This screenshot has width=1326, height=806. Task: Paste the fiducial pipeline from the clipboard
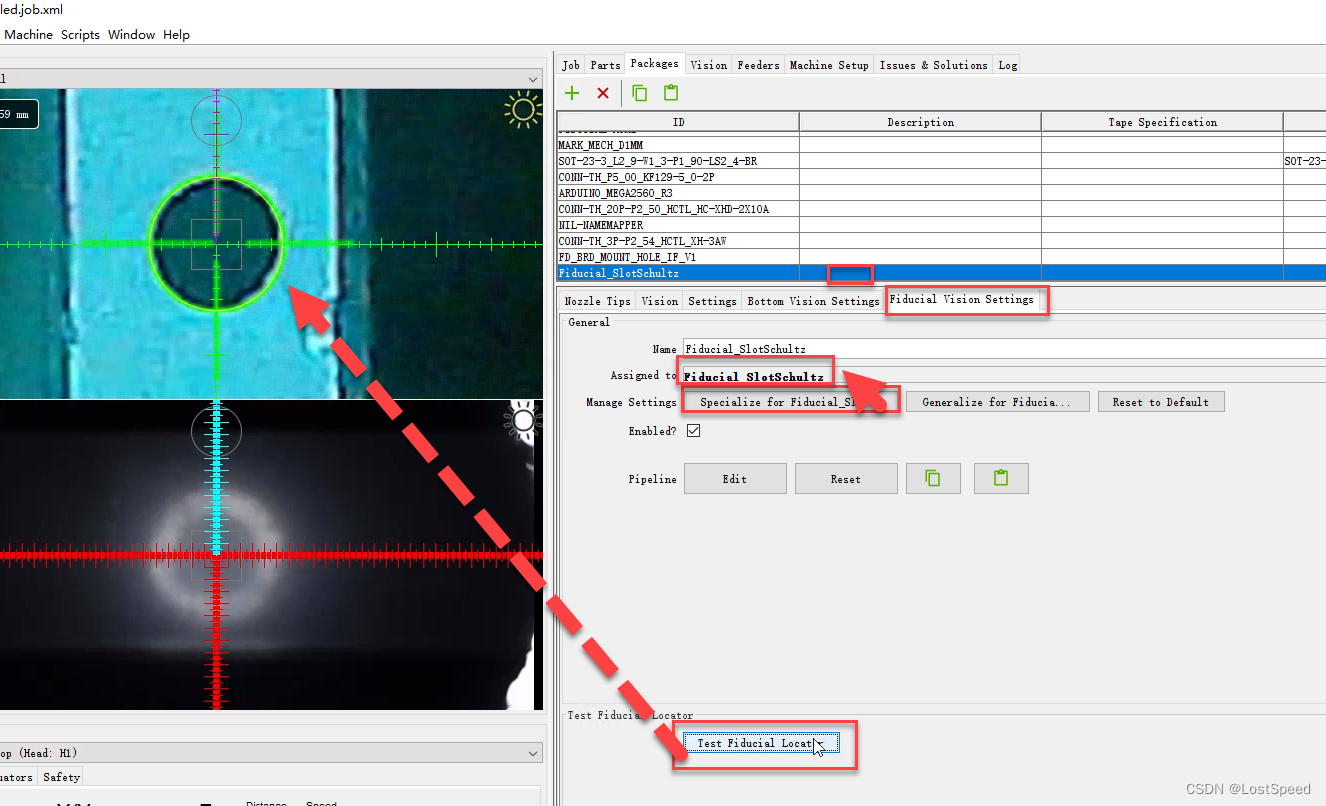pos(1001,478)
